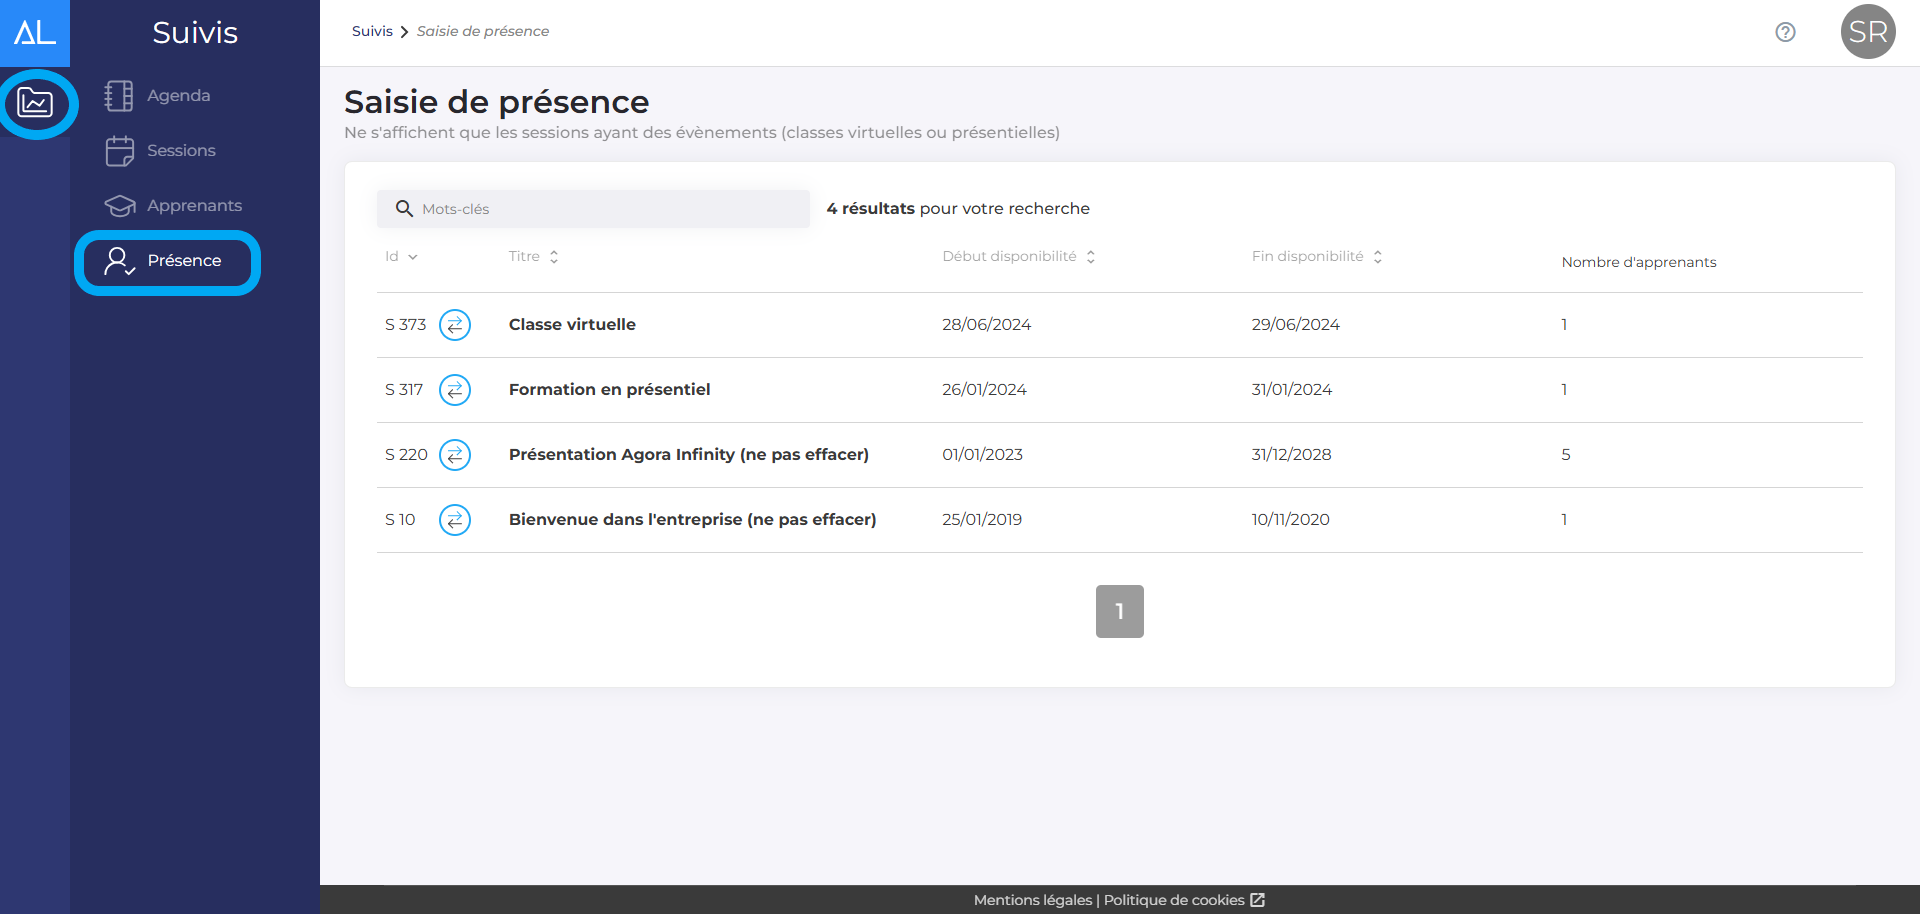Viewport: 1920px width, 914px height.
Task: Click external link icon beside Politique de cookies
Action: [x=1258, y=900]
